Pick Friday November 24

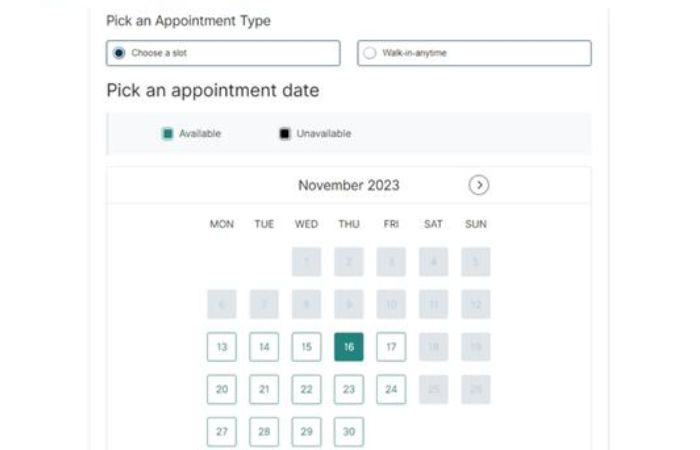[391, 389]
